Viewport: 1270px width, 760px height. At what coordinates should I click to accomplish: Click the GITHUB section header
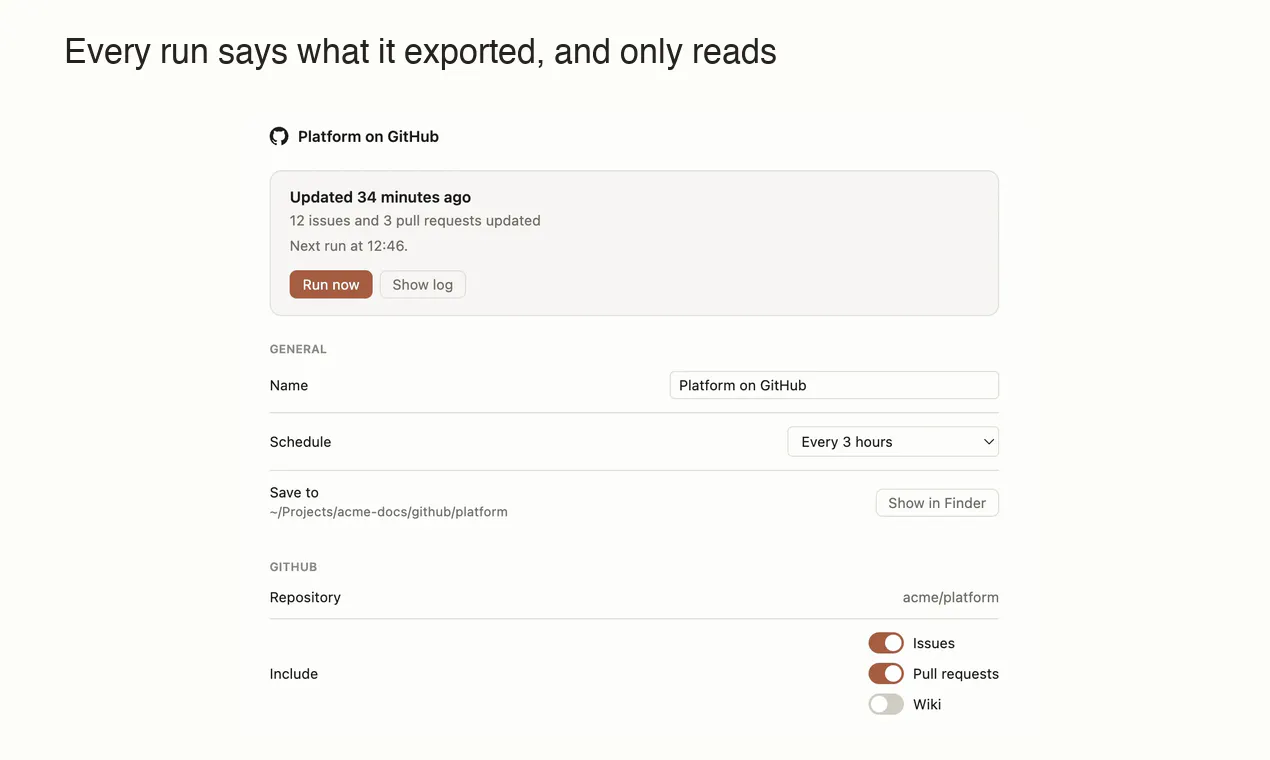[293, 567]
